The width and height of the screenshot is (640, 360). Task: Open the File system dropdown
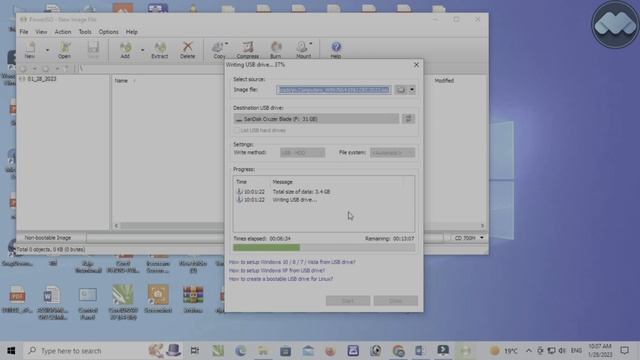392,153
